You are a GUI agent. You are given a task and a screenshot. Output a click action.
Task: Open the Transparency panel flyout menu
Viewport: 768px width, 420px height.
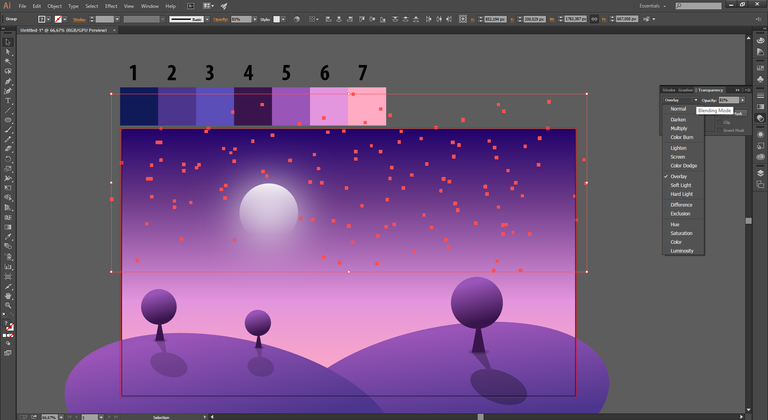point(746,90)
